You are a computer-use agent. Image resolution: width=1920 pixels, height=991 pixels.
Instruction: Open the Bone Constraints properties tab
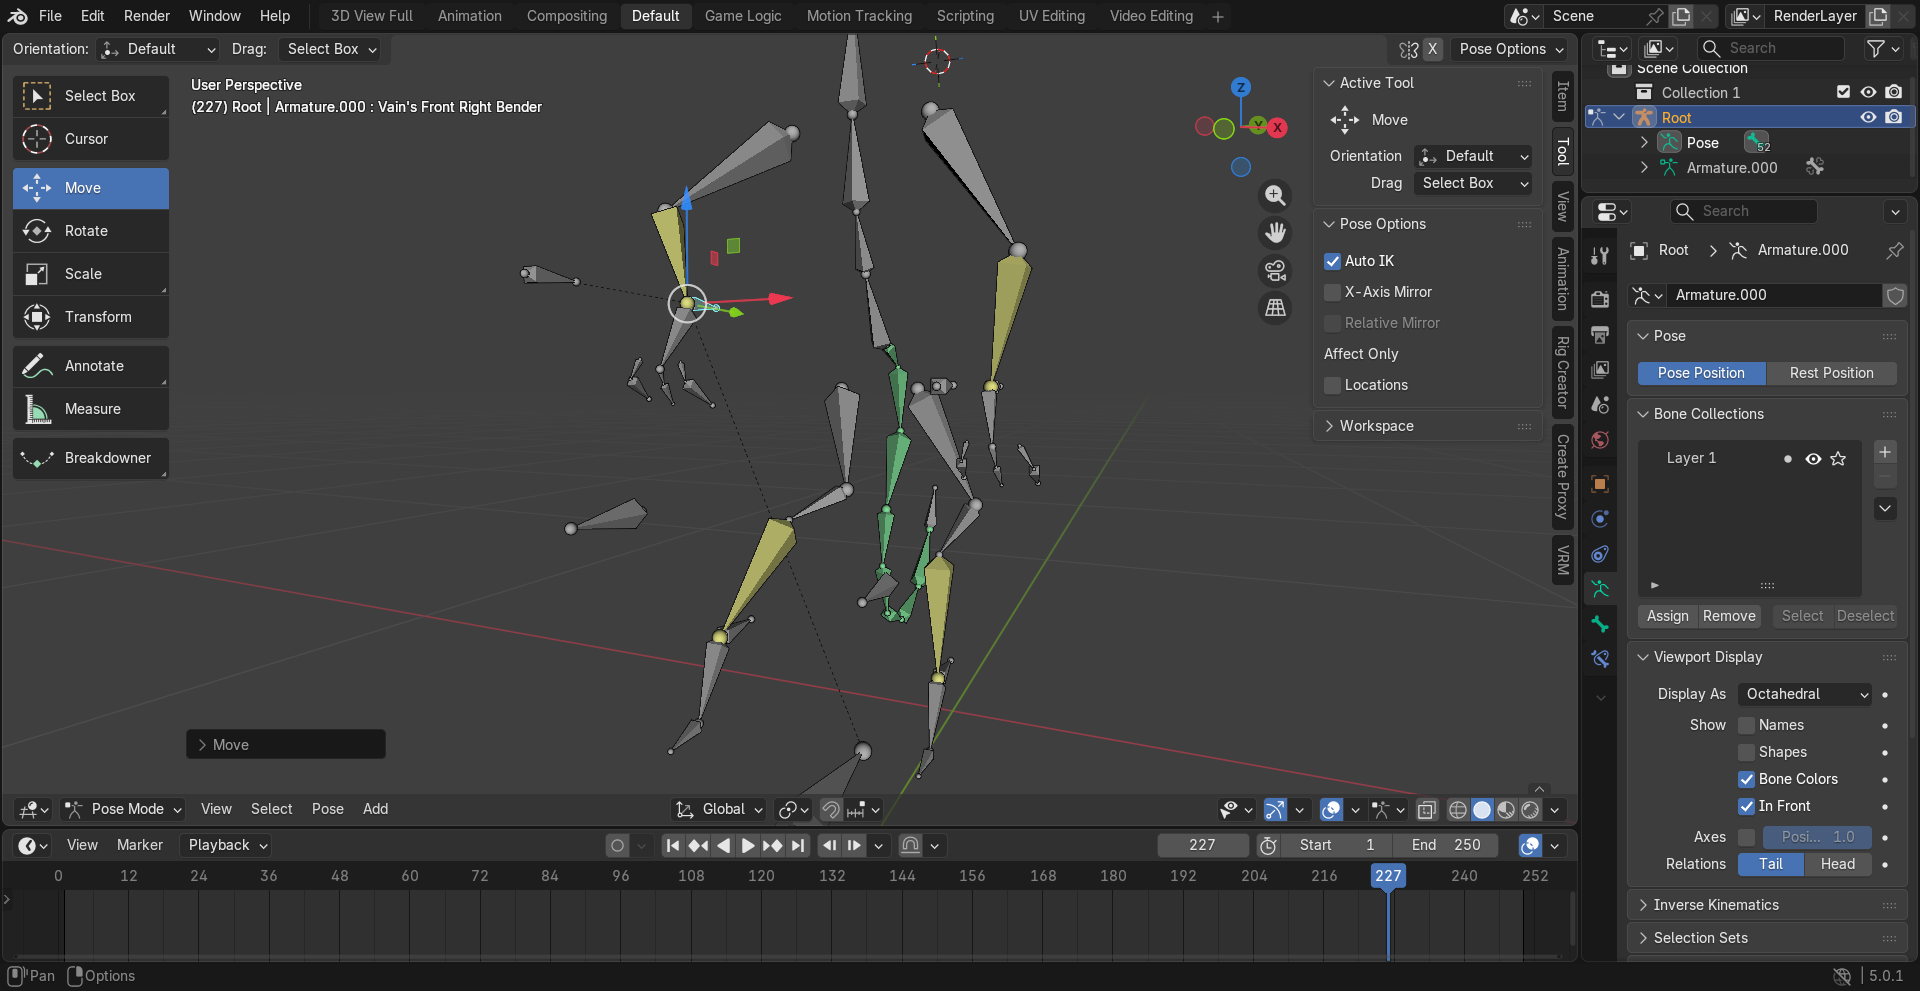(1600, 659)
